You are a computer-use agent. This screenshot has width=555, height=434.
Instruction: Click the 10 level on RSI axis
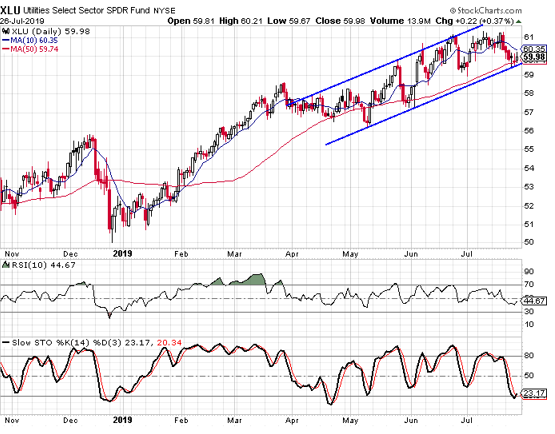[x=529, y=325]
